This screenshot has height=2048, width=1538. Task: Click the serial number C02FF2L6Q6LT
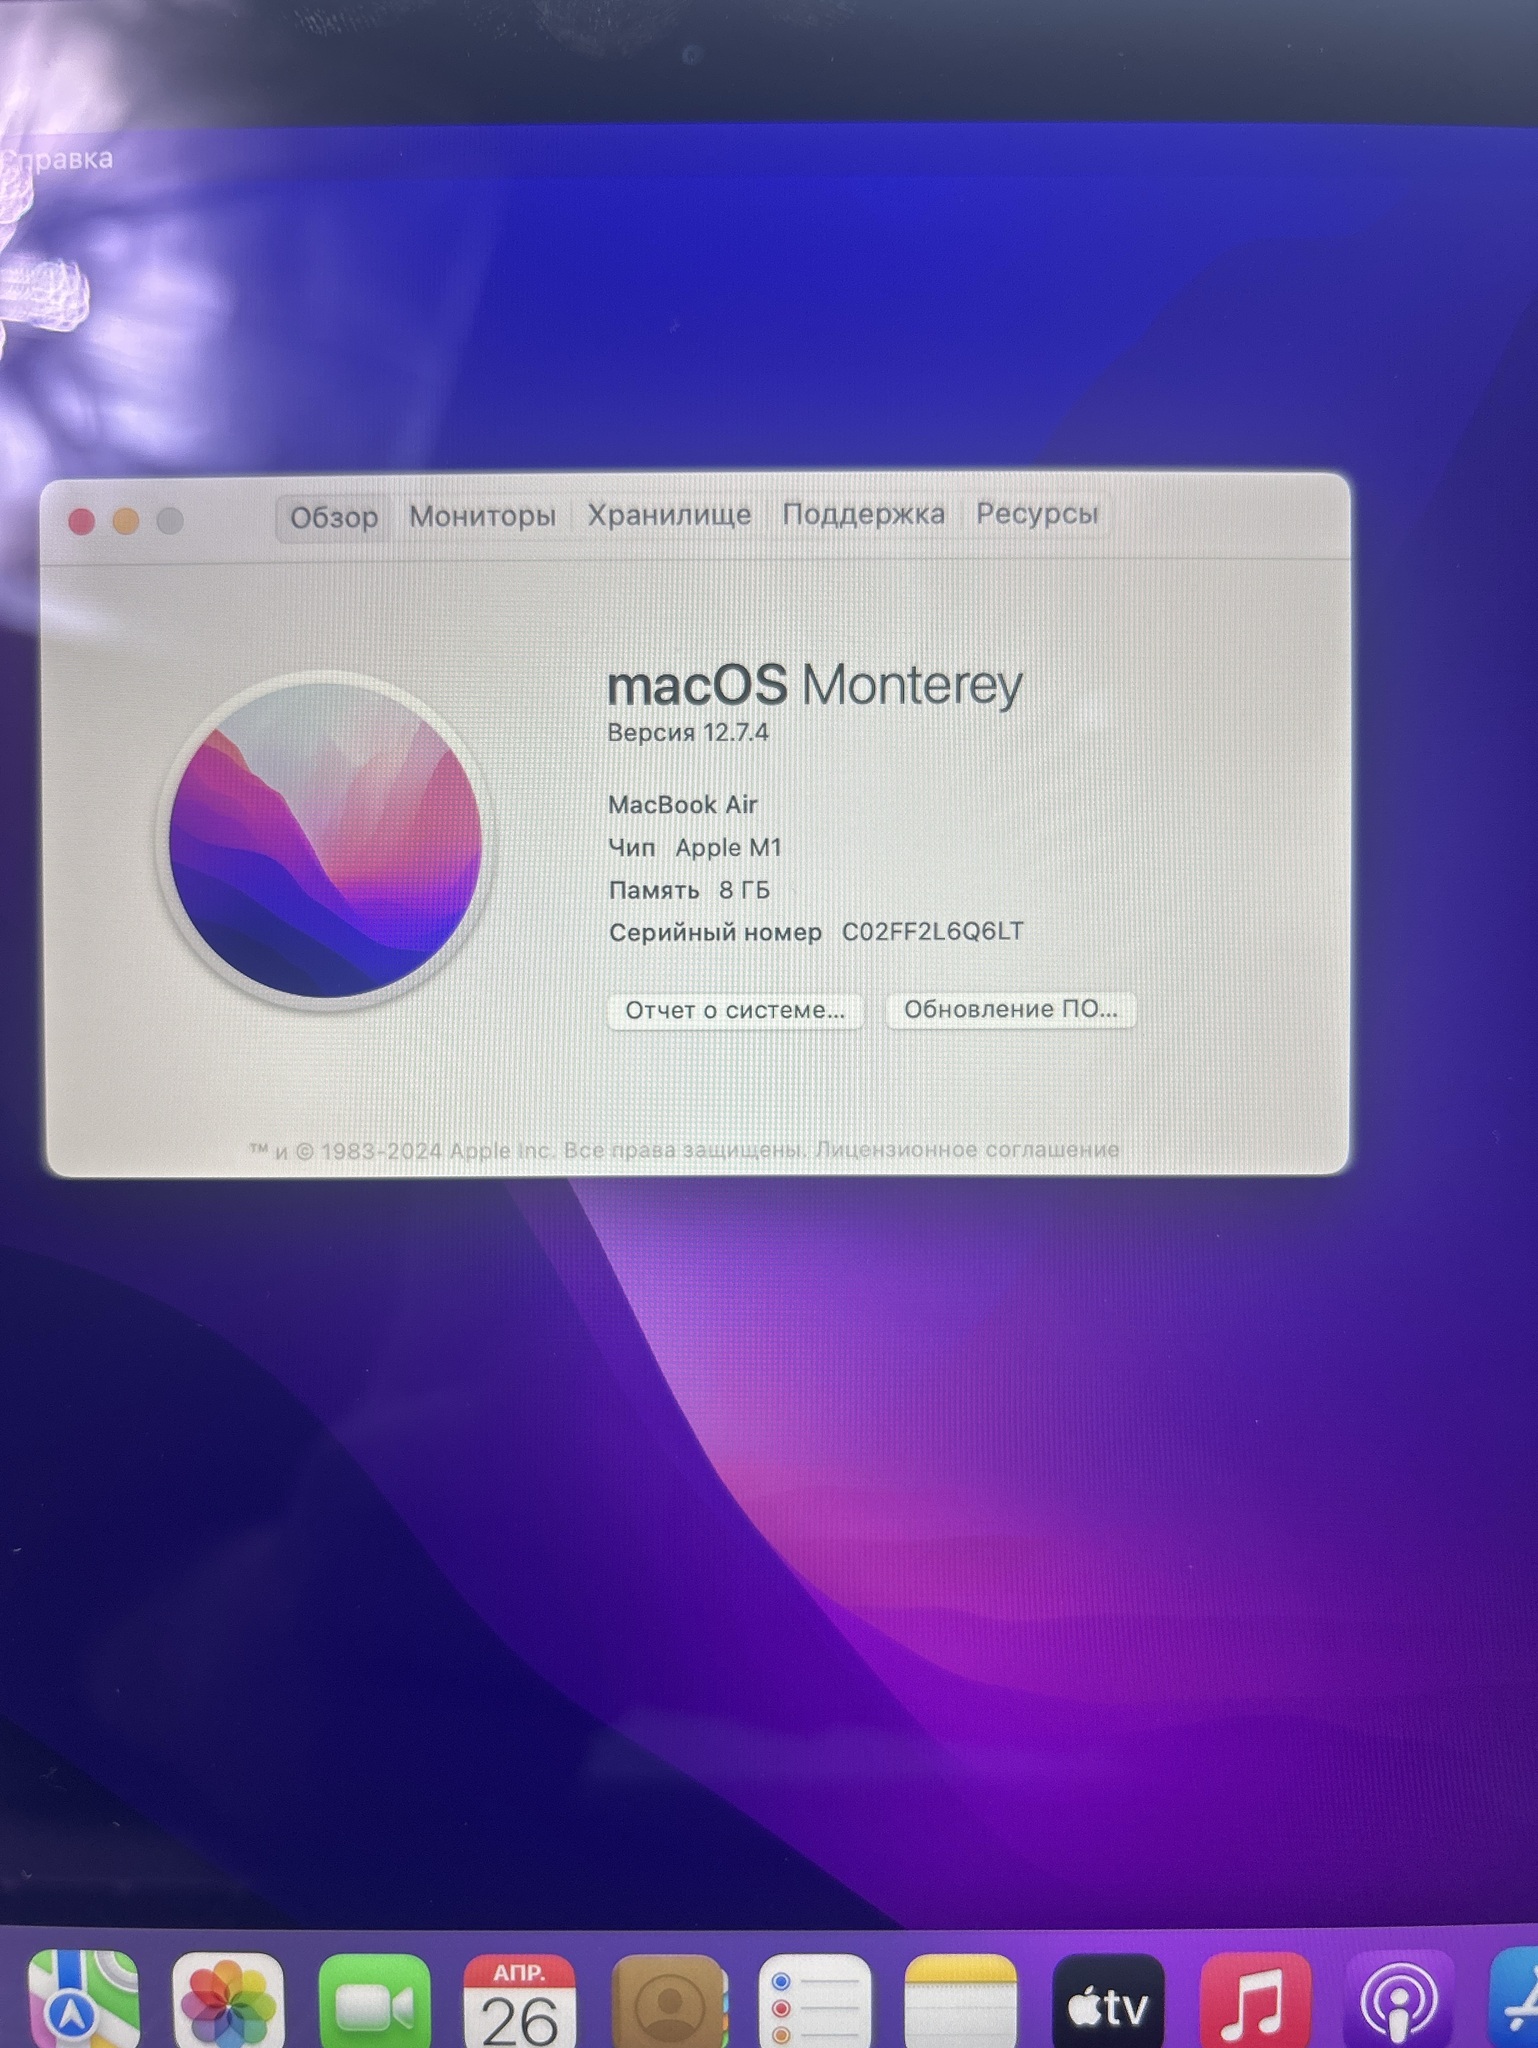click(x=932, y=932)
